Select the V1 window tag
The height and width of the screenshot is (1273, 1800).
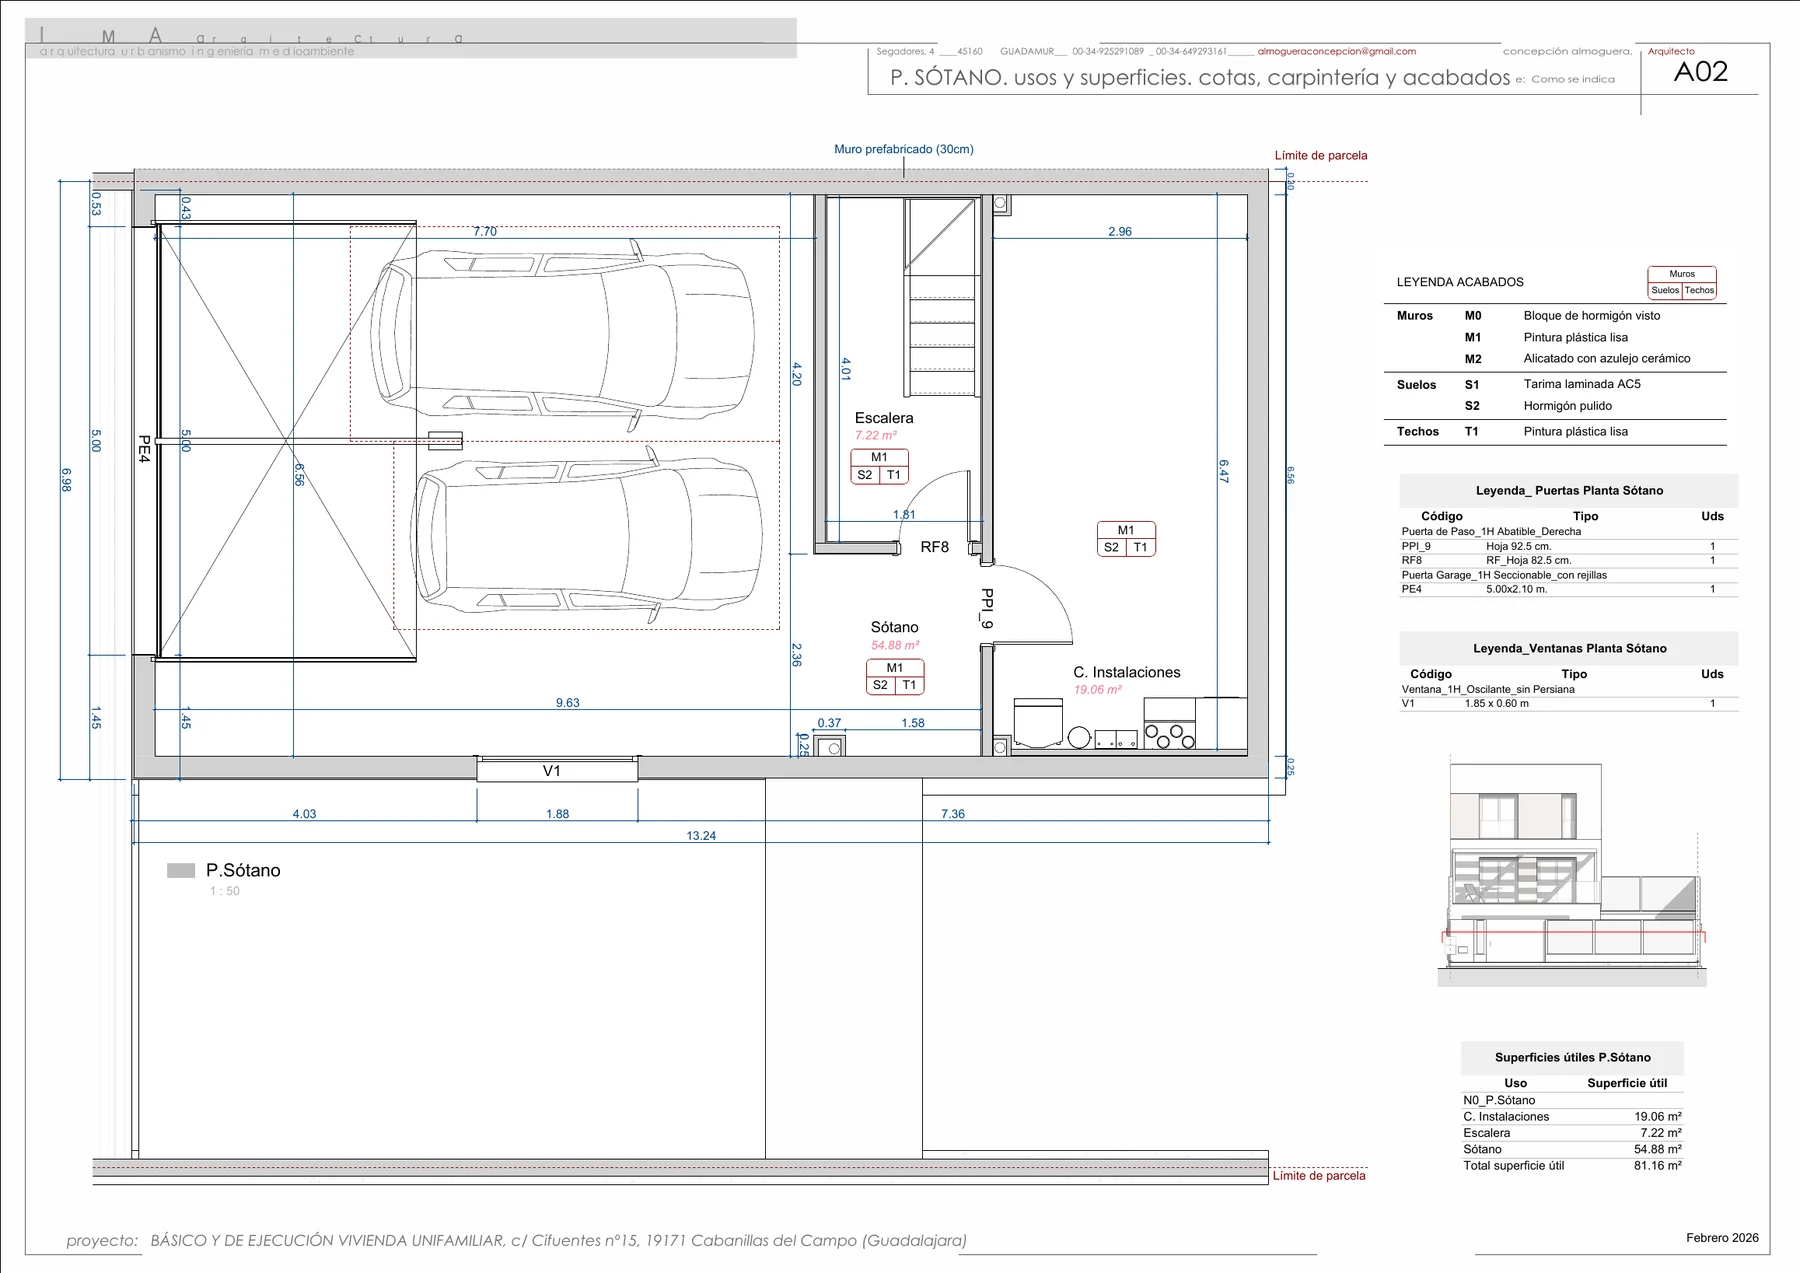pos(551,771)
